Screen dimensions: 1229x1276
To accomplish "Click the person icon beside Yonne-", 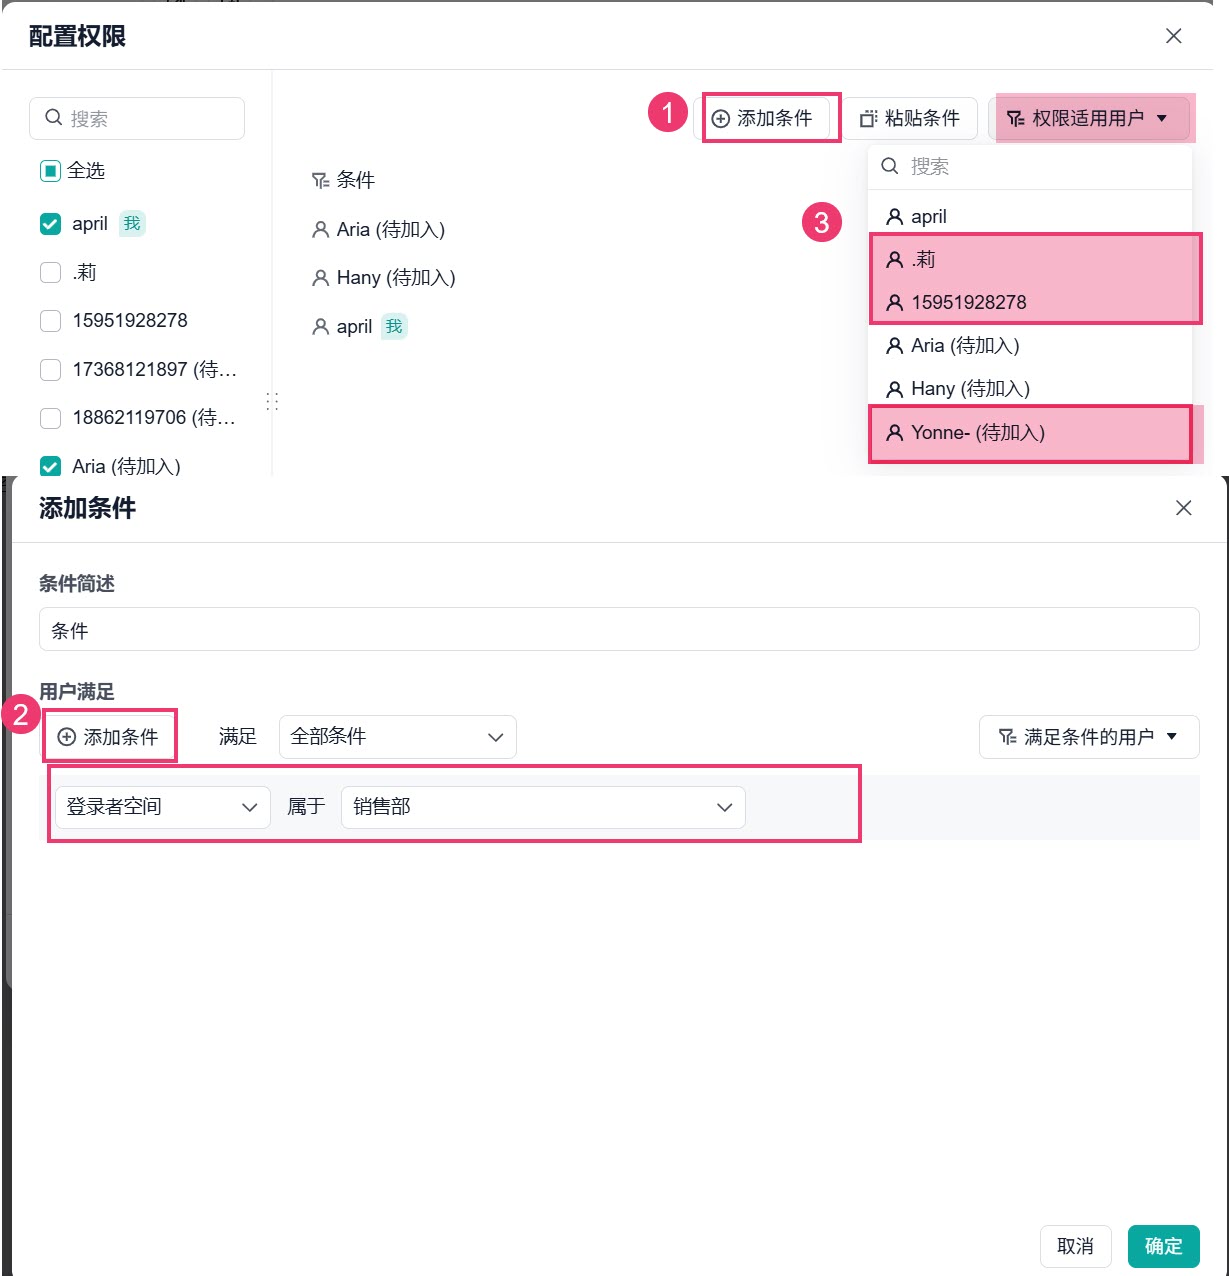I will (x=895, y=433).
